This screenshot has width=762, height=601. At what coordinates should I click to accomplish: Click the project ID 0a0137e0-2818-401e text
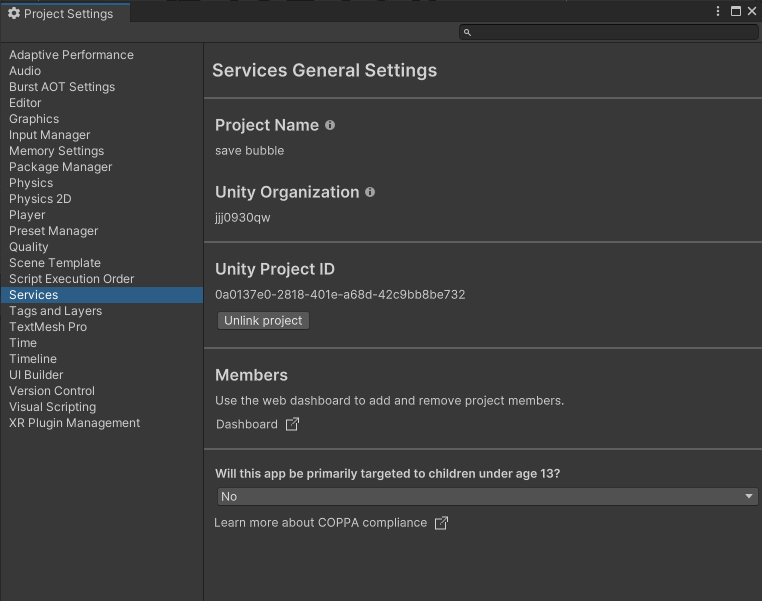coord(340,294)
